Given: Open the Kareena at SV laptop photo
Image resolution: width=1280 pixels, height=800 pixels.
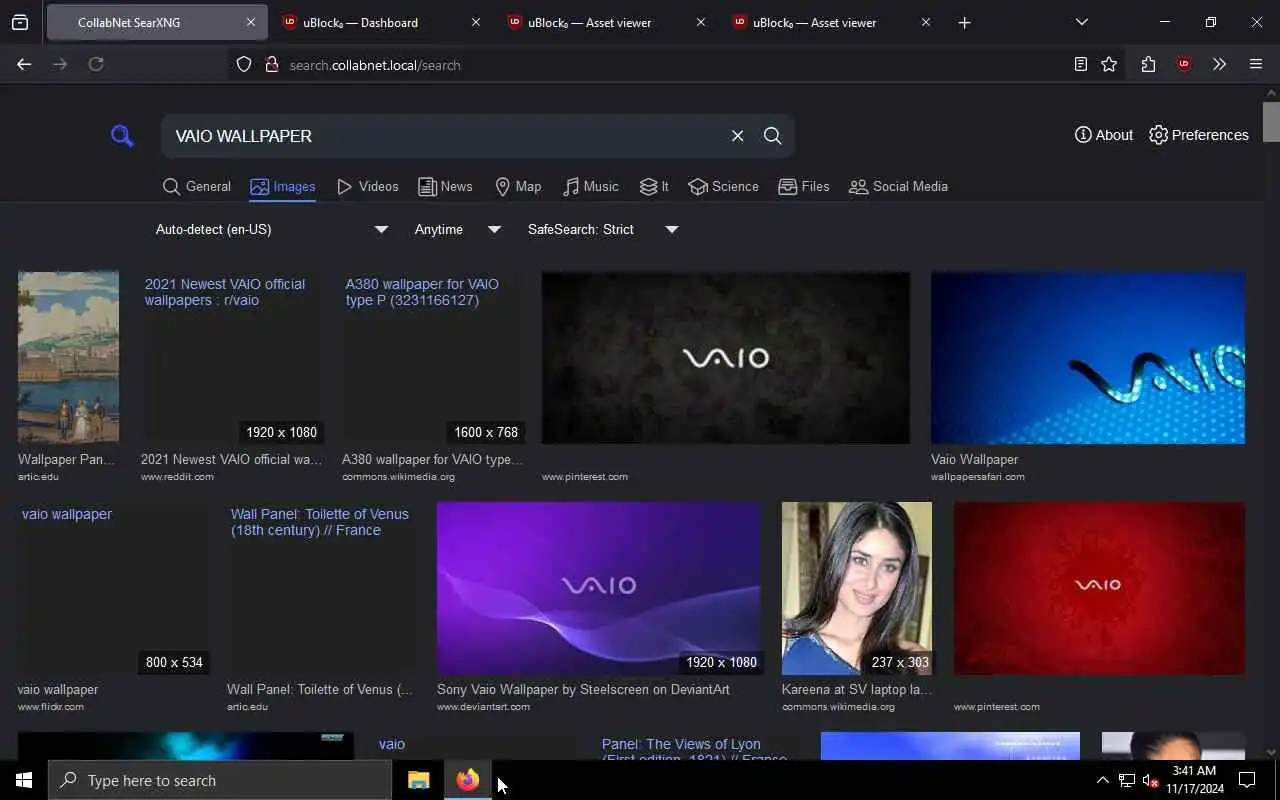Looking at the screenshot, I should coord(857,588).
